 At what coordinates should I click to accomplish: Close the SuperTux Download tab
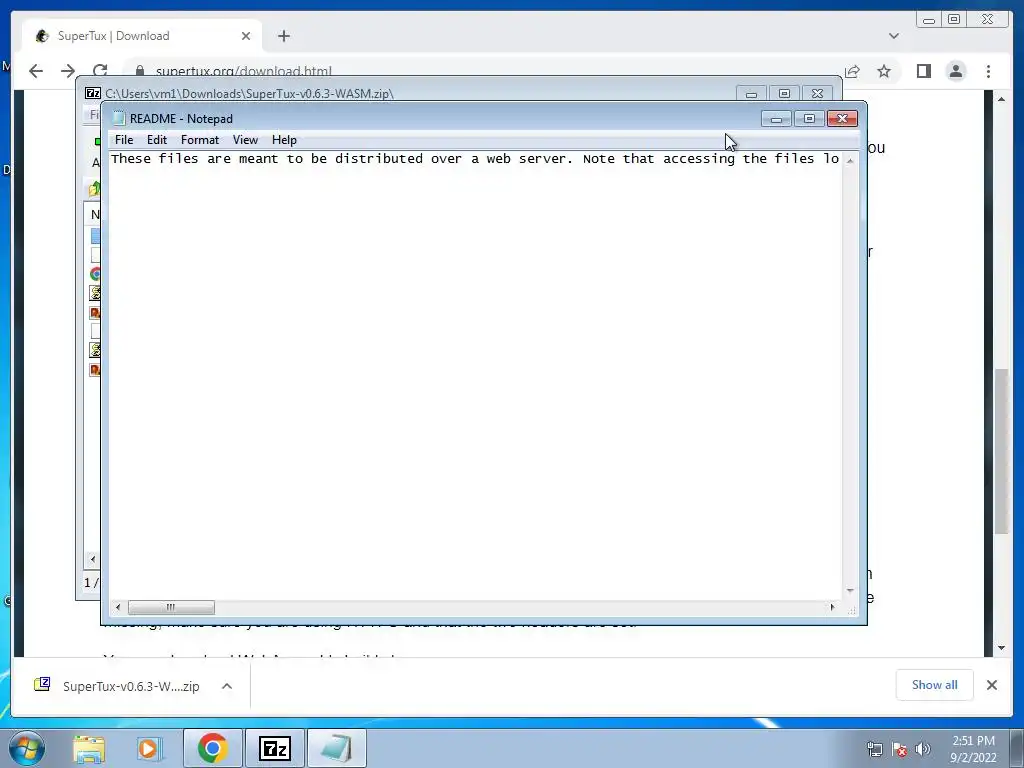246,36
